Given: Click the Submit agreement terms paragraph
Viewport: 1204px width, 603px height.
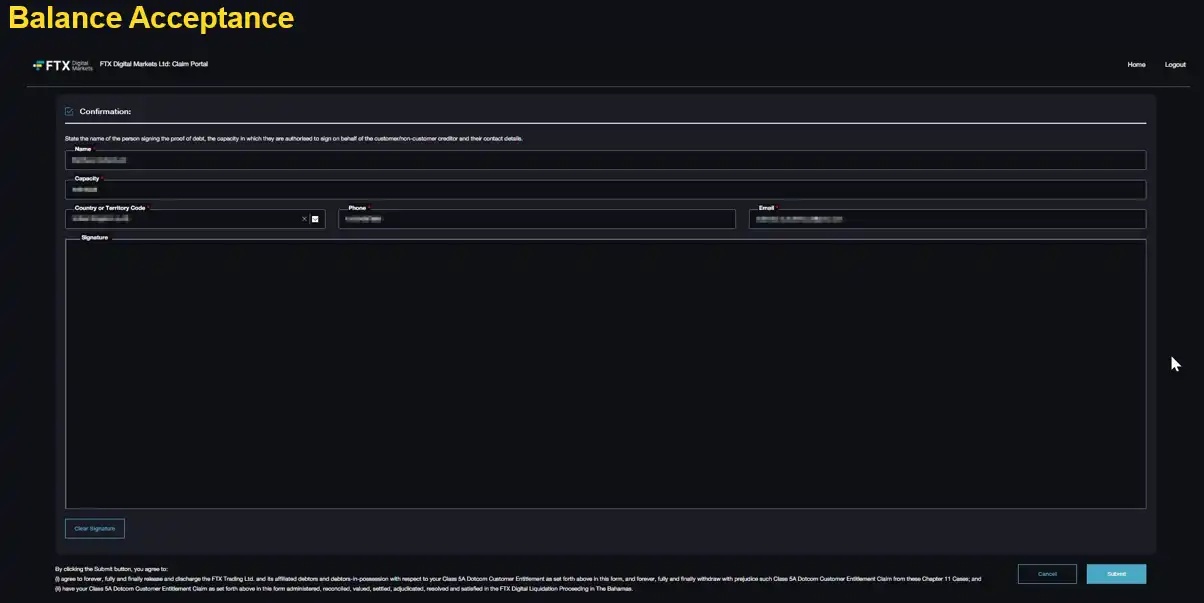Looking at the screenshot, I should click(x=518, y=579).
